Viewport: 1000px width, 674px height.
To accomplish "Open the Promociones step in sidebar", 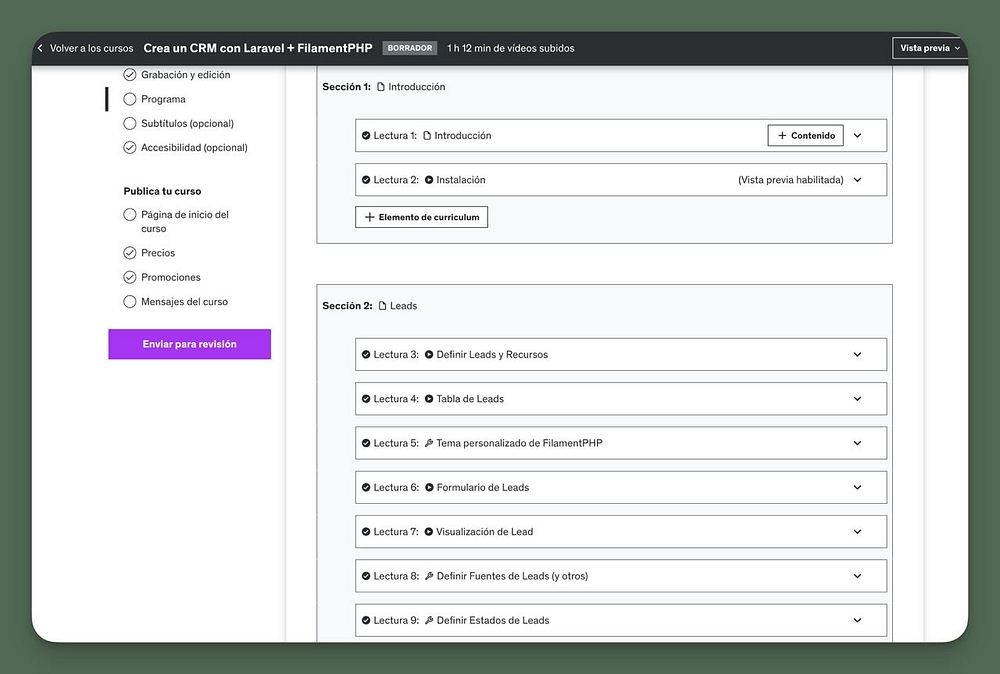I will coord(171,277).
